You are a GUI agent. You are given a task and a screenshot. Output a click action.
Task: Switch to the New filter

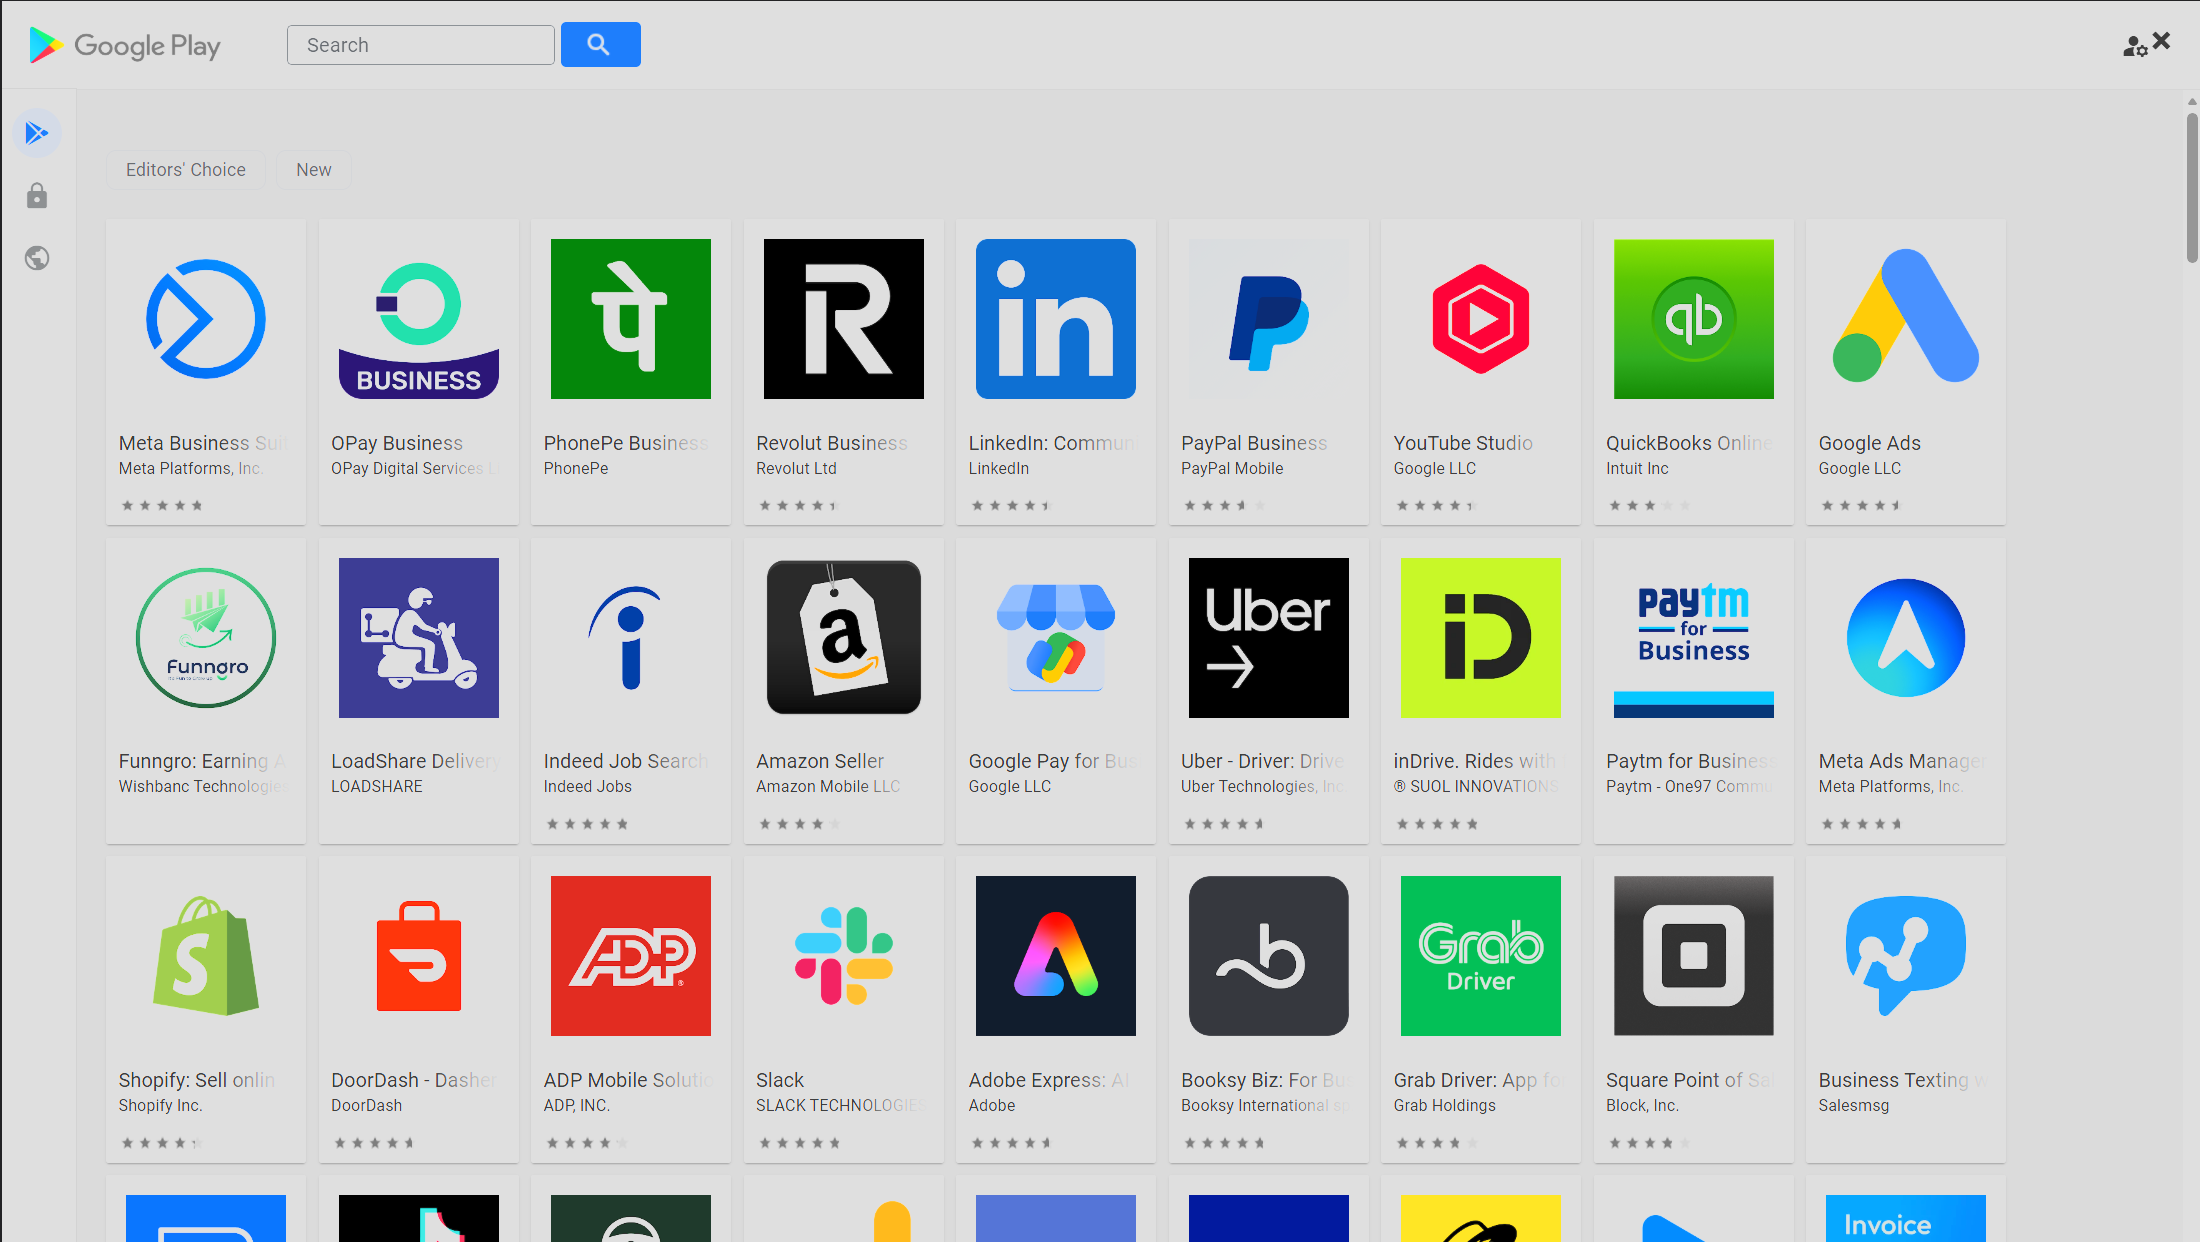pyautogui.click(x=314, y=170)
